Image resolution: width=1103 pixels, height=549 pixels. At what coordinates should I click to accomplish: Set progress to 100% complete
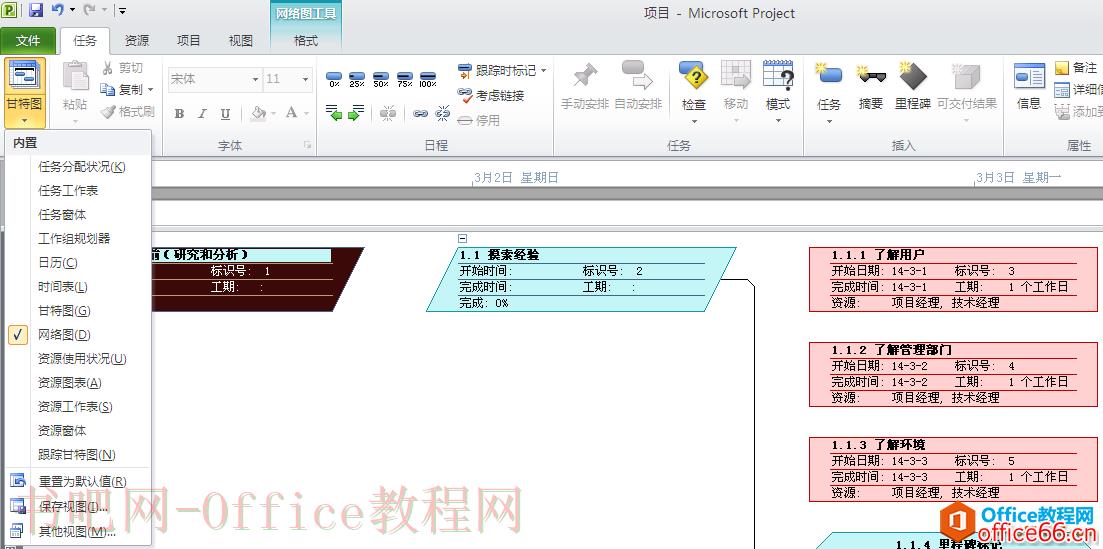pyautogui.click(x=428, y=79)
